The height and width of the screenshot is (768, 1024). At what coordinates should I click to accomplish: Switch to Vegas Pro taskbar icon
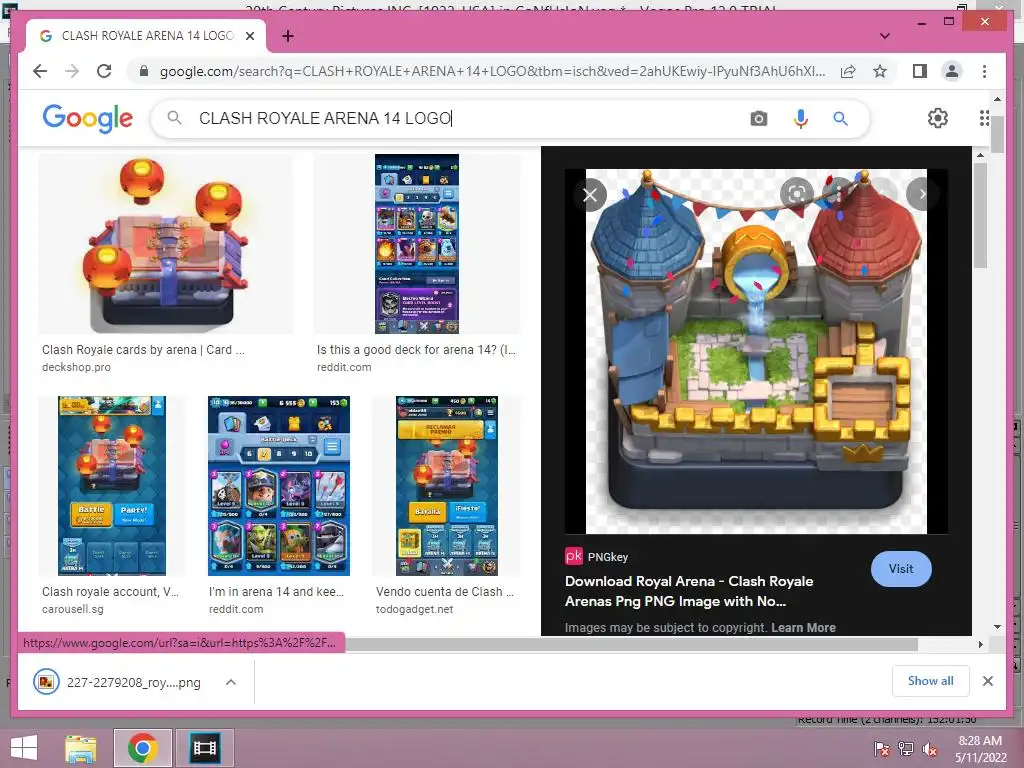204,748
